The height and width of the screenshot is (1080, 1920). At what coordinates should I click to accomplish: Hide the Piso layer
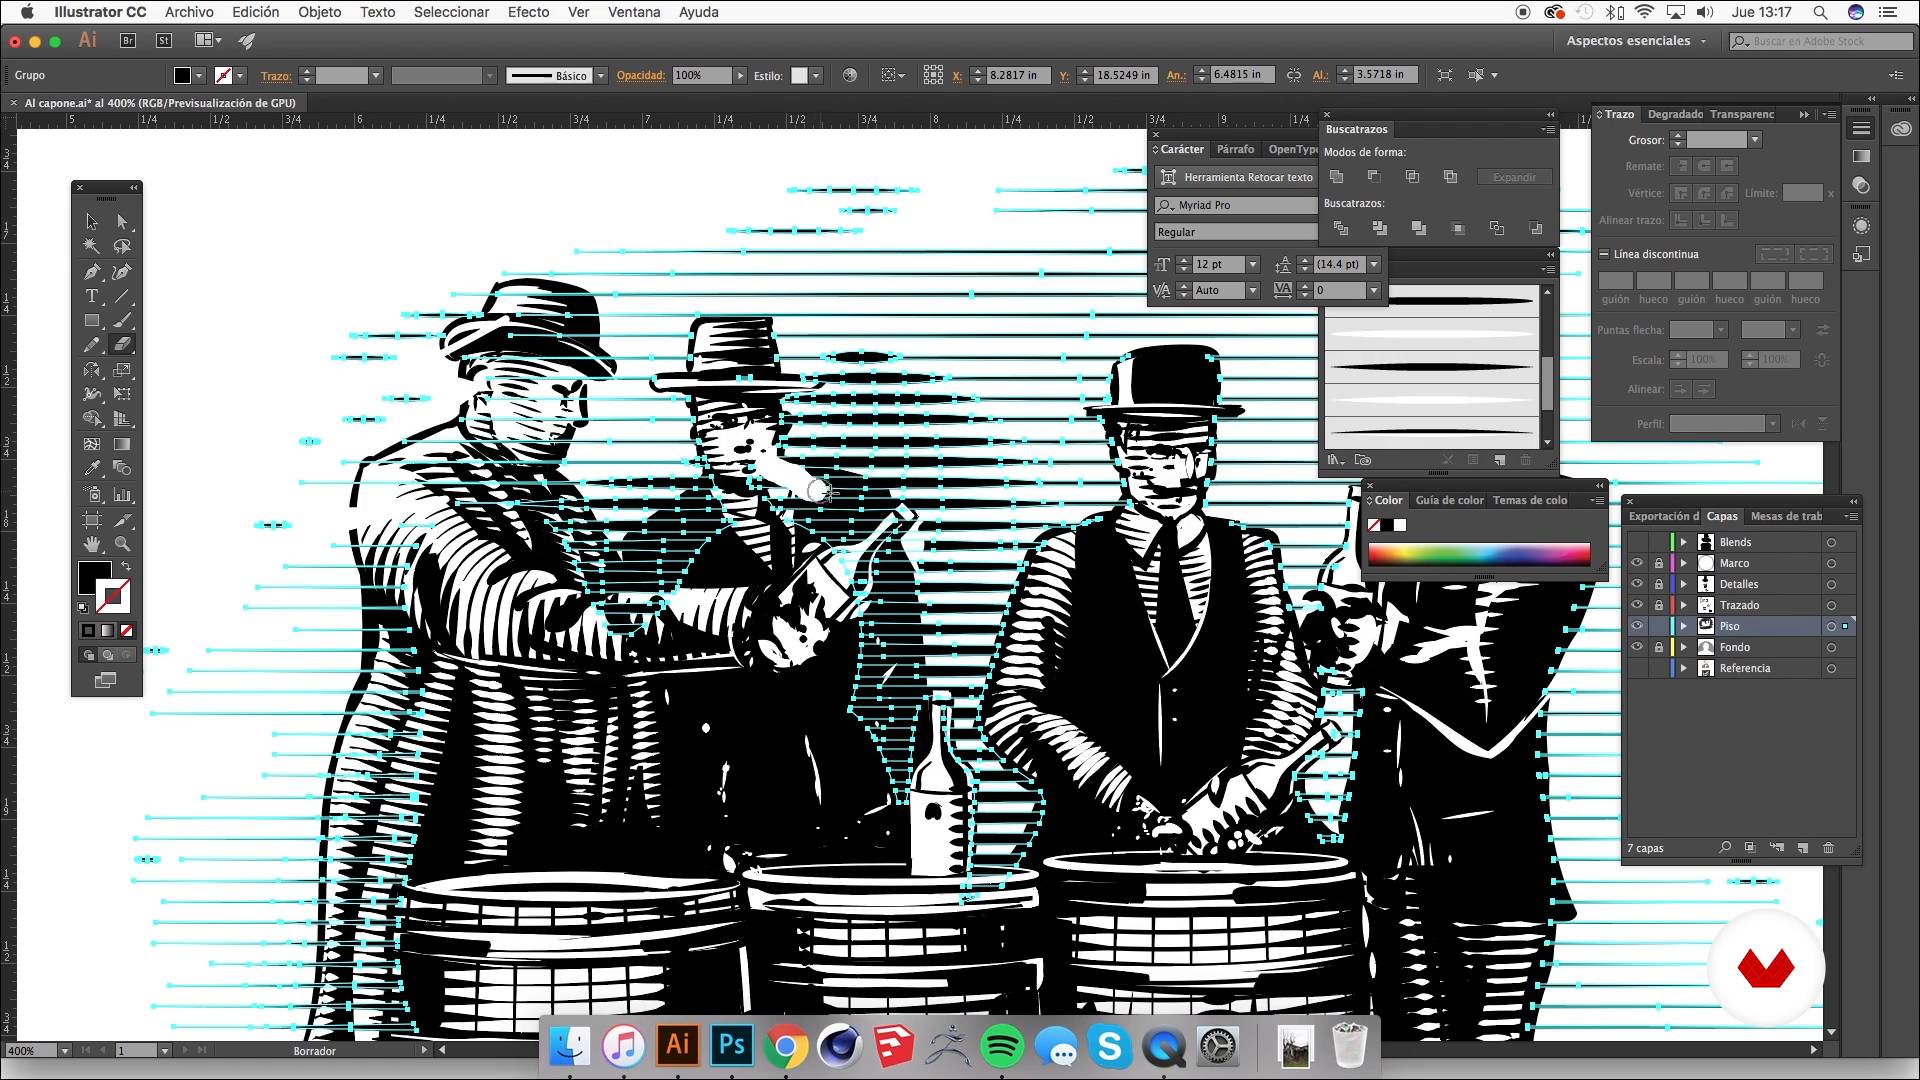point(1637,626)
